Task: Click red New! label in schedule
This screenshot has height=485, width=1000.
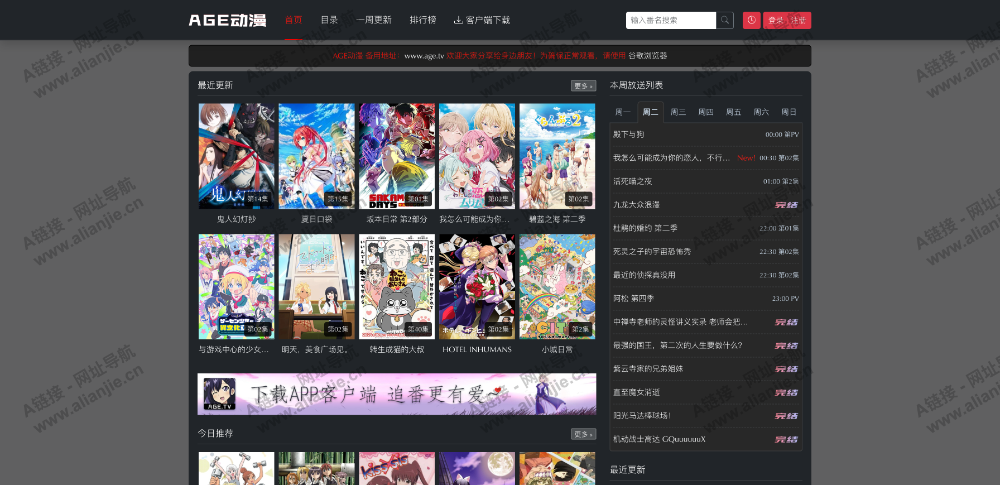Action: pos(746,158)
